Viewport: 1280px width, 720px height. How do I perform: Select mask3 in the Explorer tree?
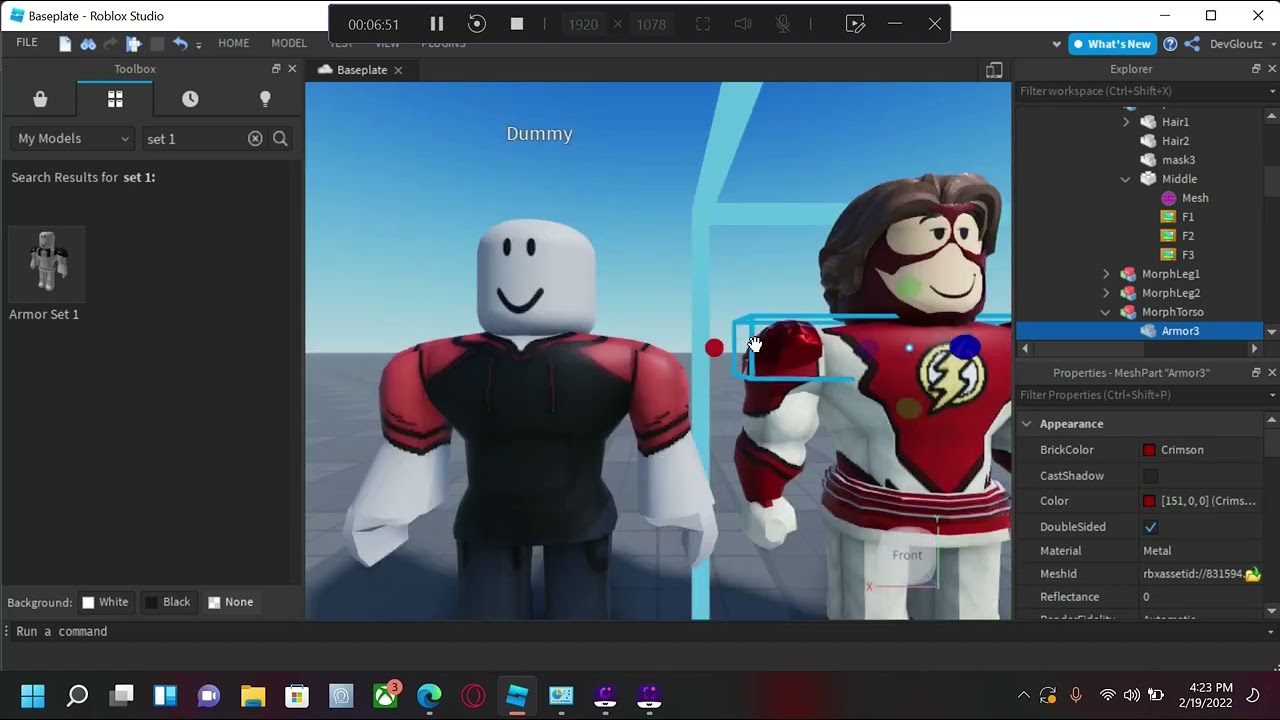[x=1178, y=160]
